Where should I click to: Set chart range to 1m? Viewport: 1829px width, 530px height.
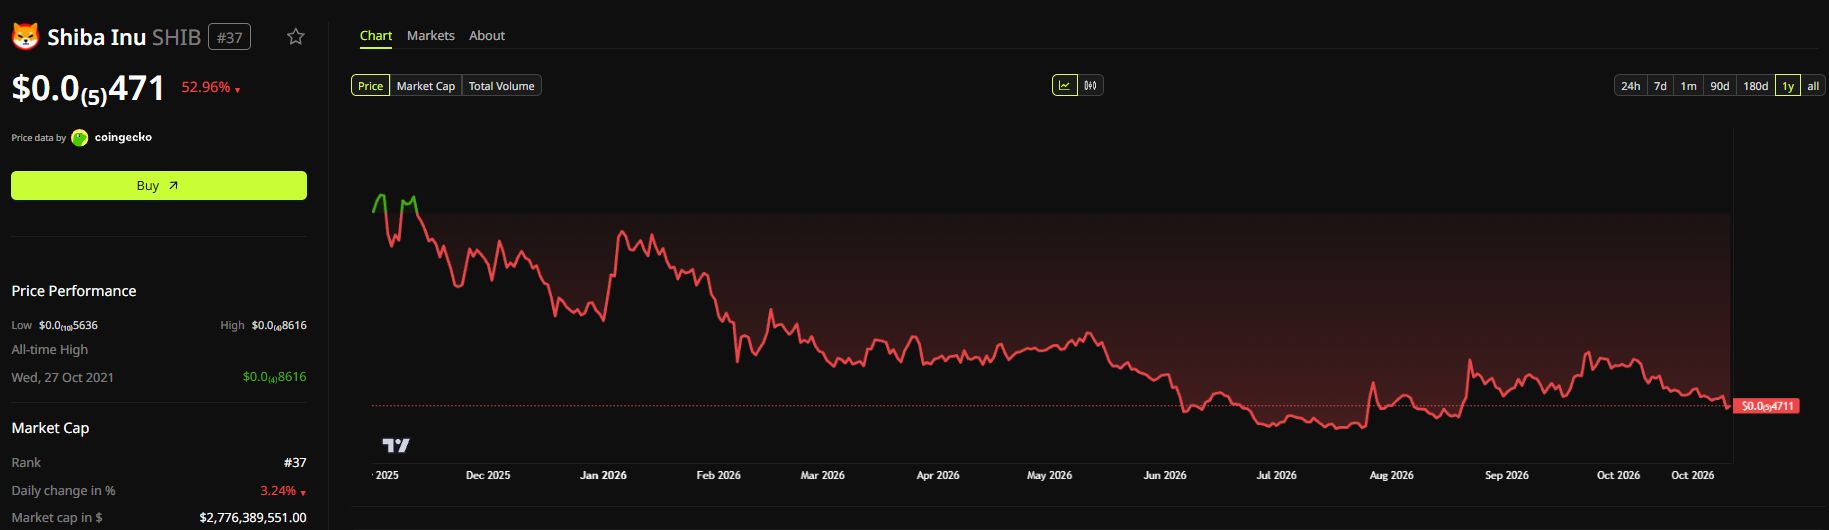tap(1688, 86)
